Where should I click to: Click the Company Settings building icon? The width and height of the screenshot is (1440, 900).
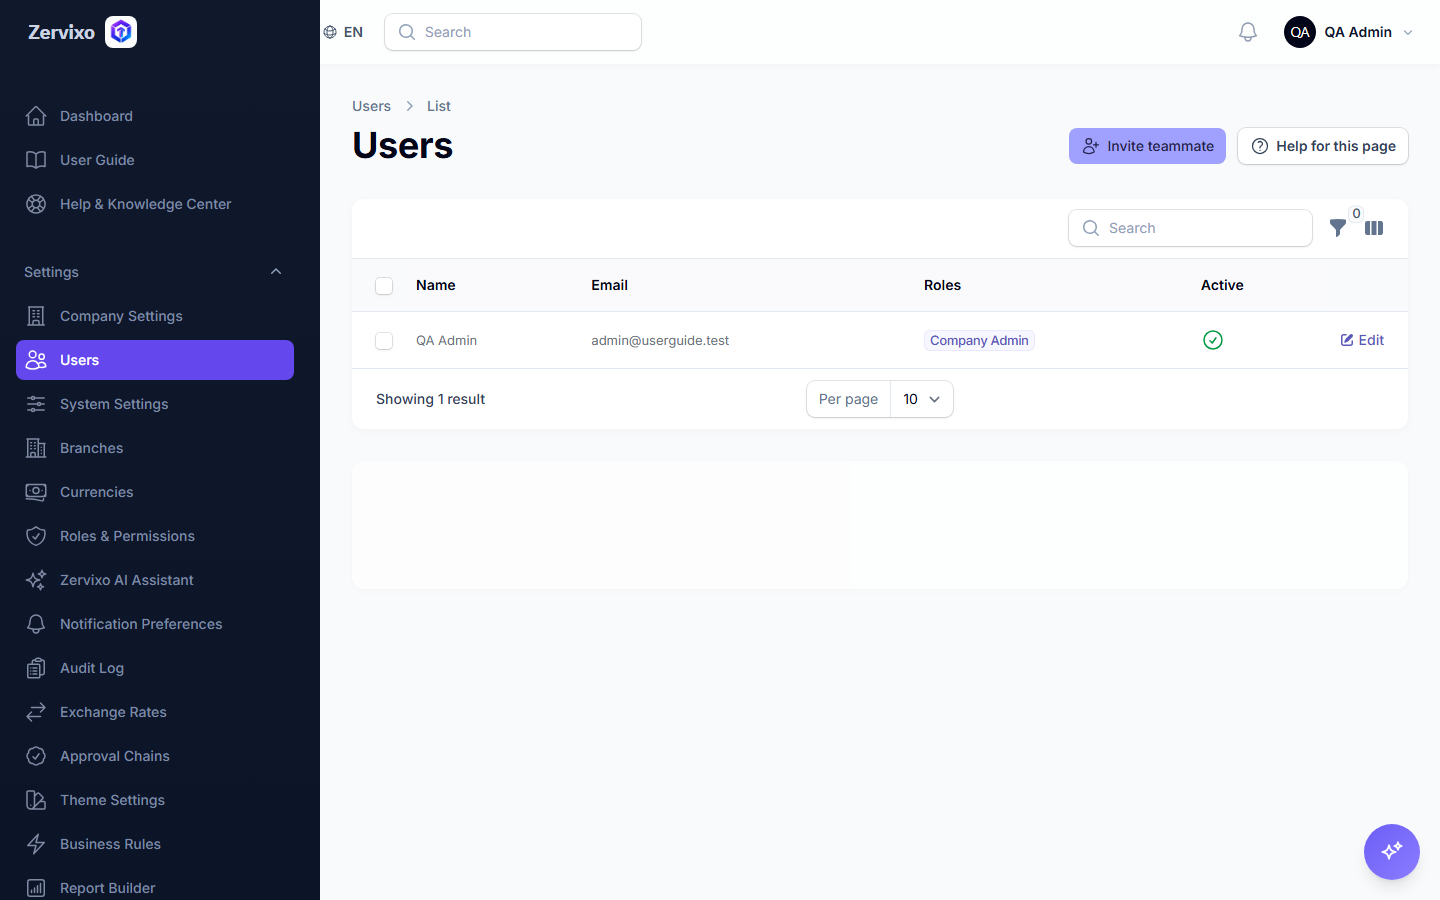pyautogui.click(x=36, y=316)
